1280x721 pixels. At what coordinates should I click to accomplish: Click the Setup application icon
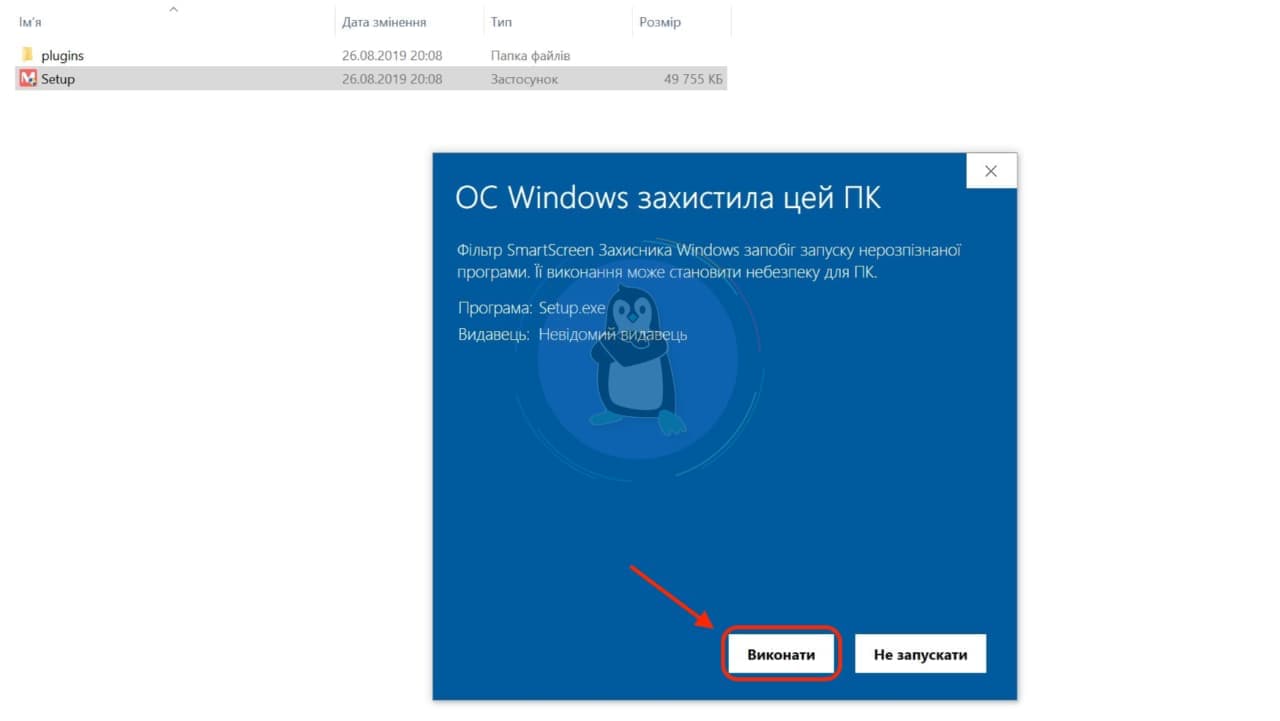pyautogui.click(x=28, y=79)
